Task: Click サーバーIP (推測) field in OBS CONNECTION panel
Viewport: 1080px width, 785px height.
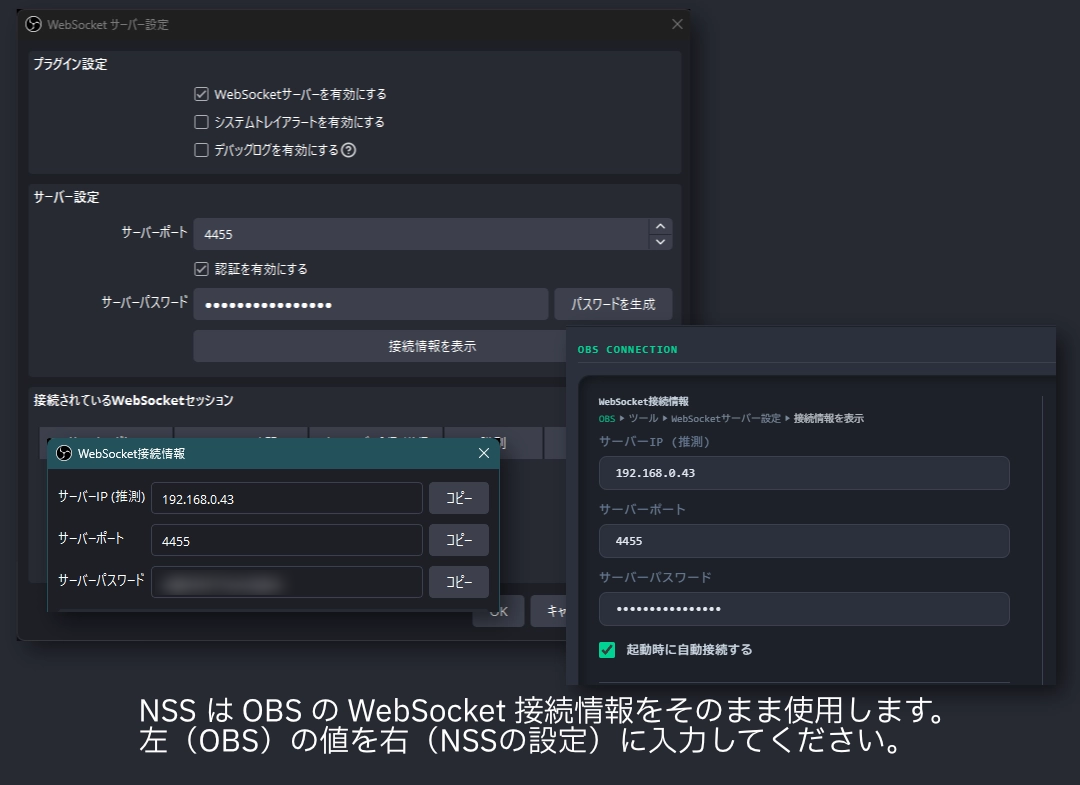Action: pos(804,473)
